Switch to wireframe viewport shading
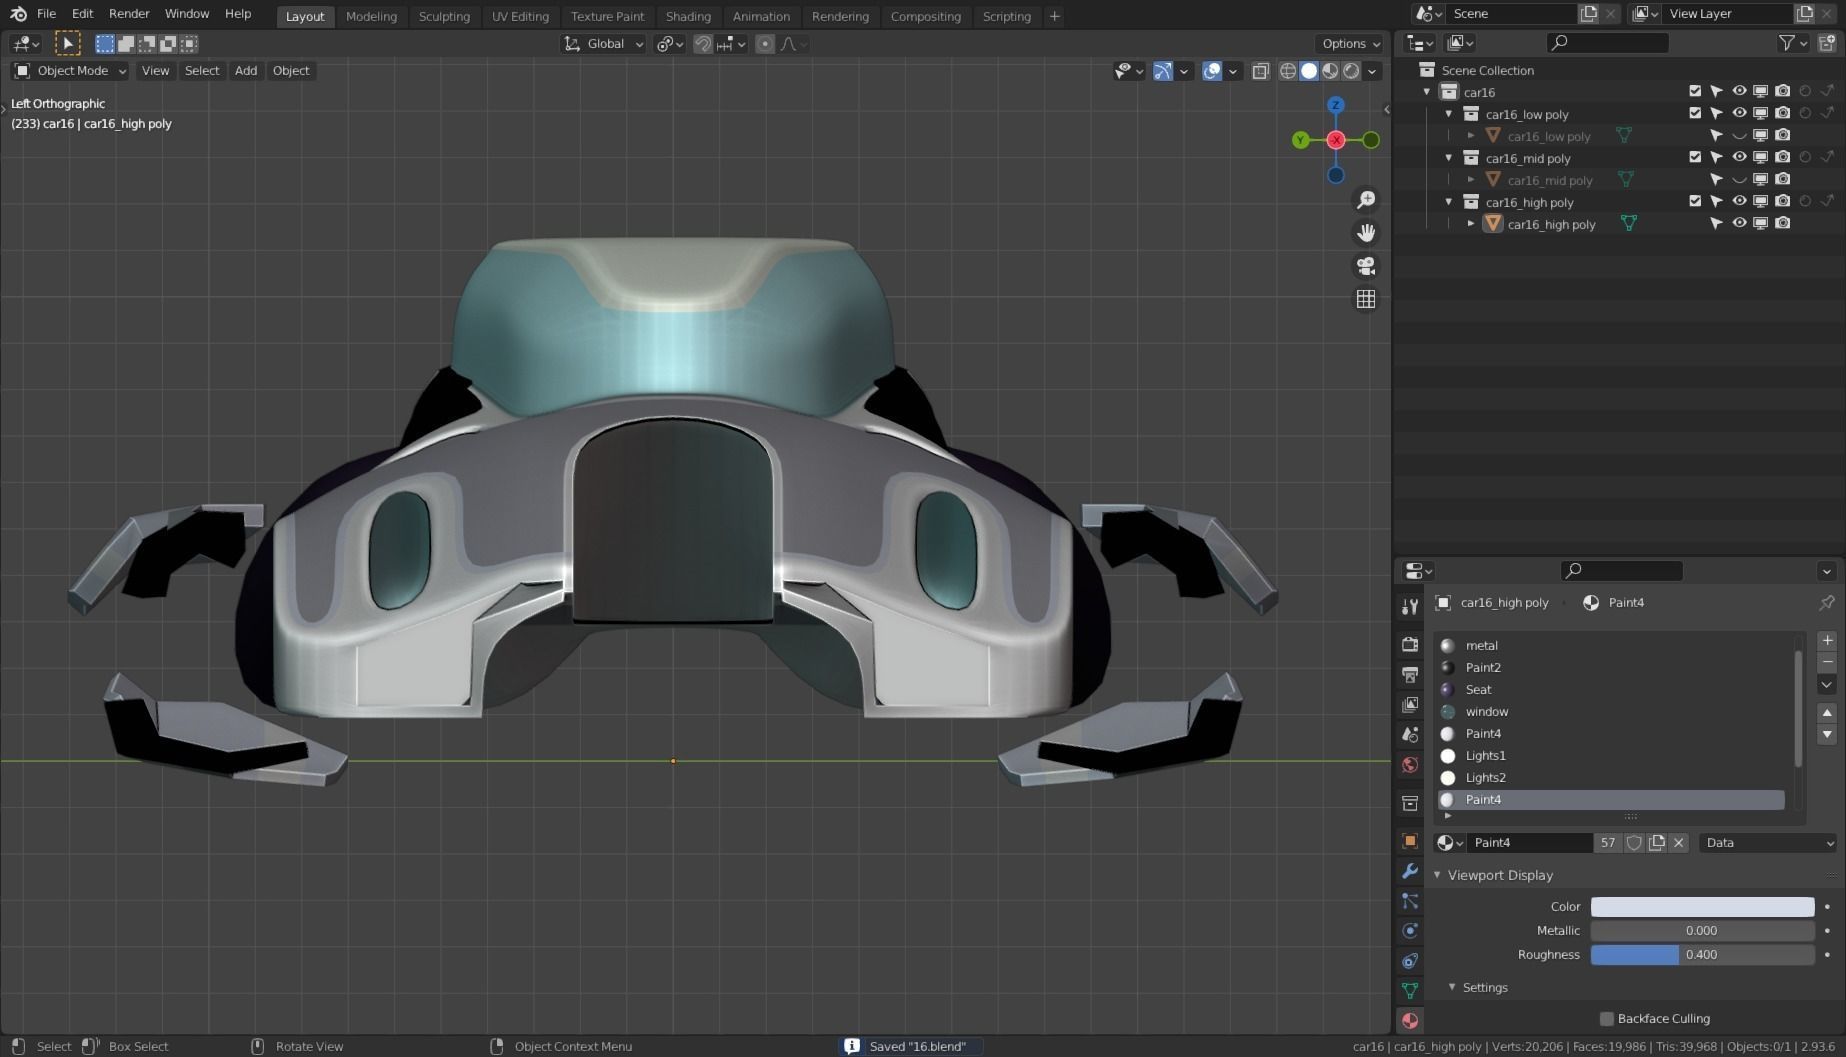Image resolution: width=1846 pixels, height=1057 pixels. [1288, 71]
